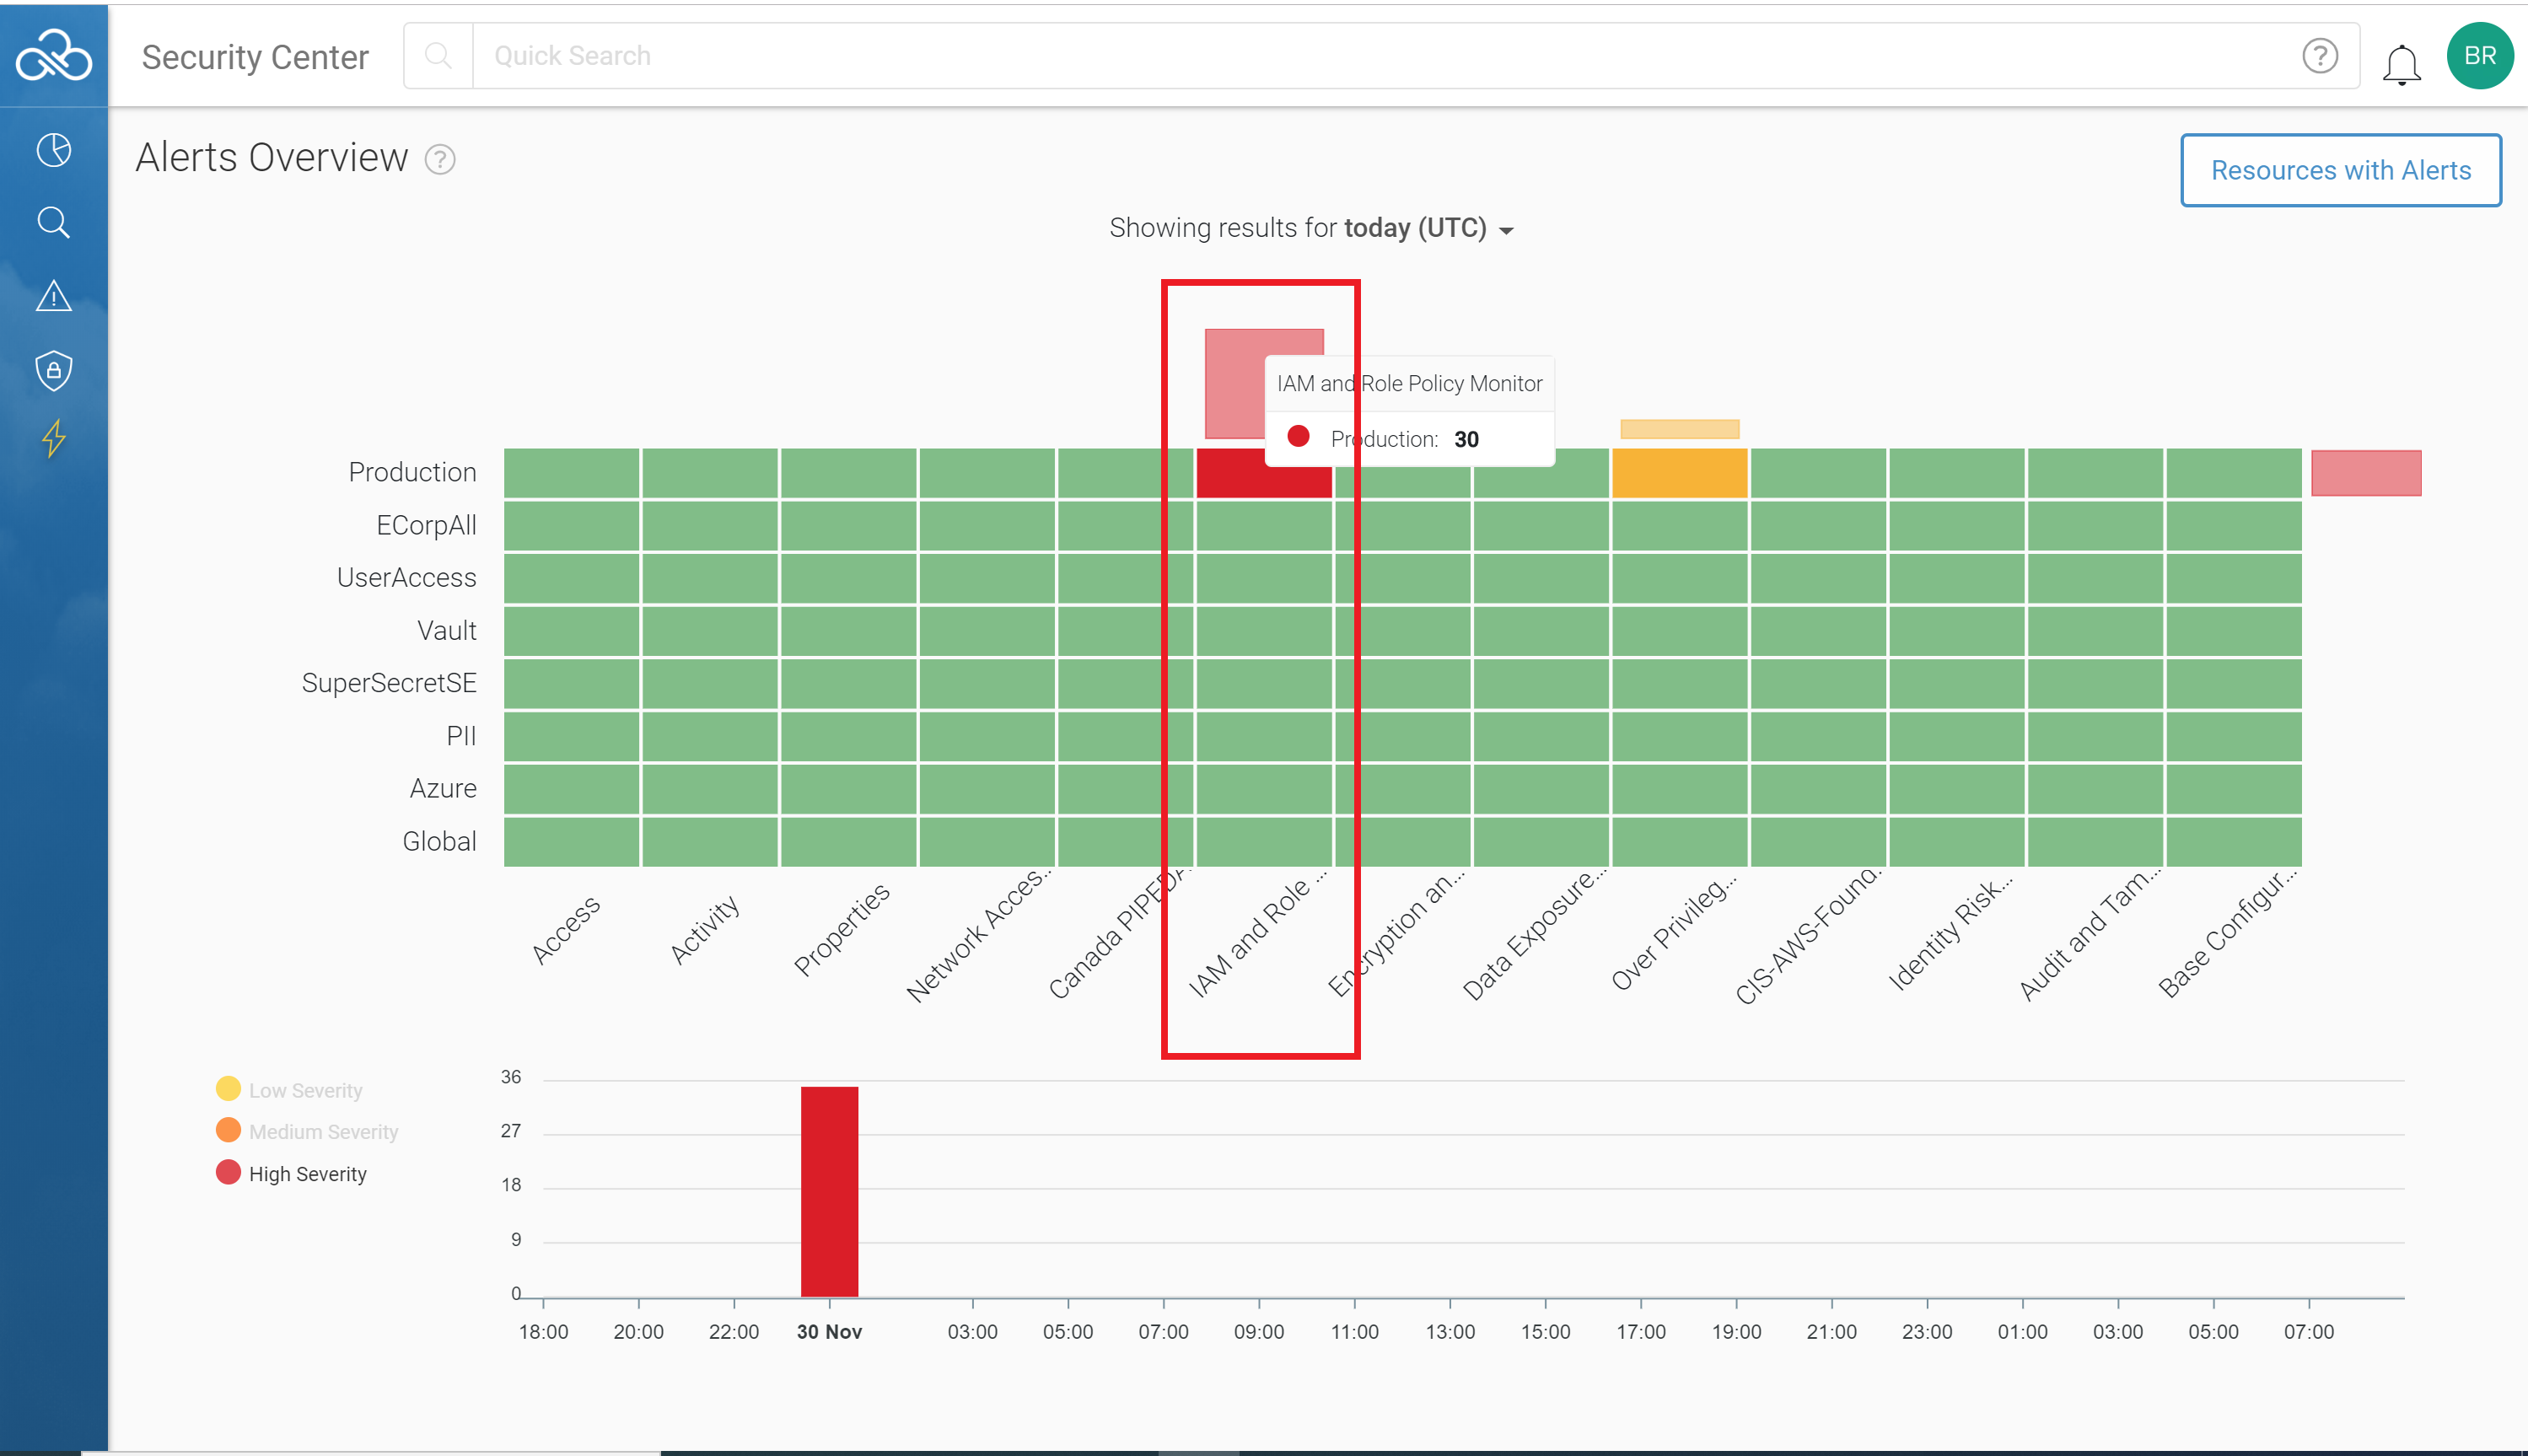The image size is (2528, 1456).
Task: Click the 09:00 timeline tick label
Action: (x=1259, y=1332)
